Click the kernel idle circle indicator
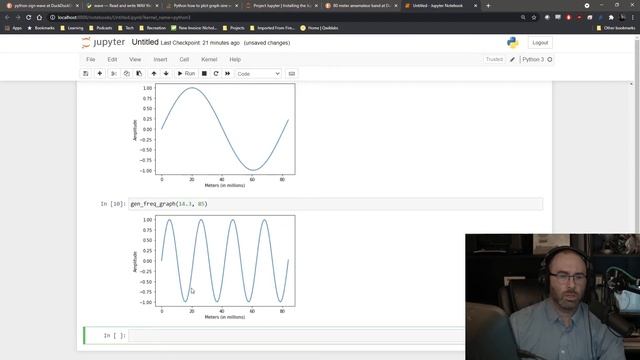640x360 pixels. (x=550, y=60)
